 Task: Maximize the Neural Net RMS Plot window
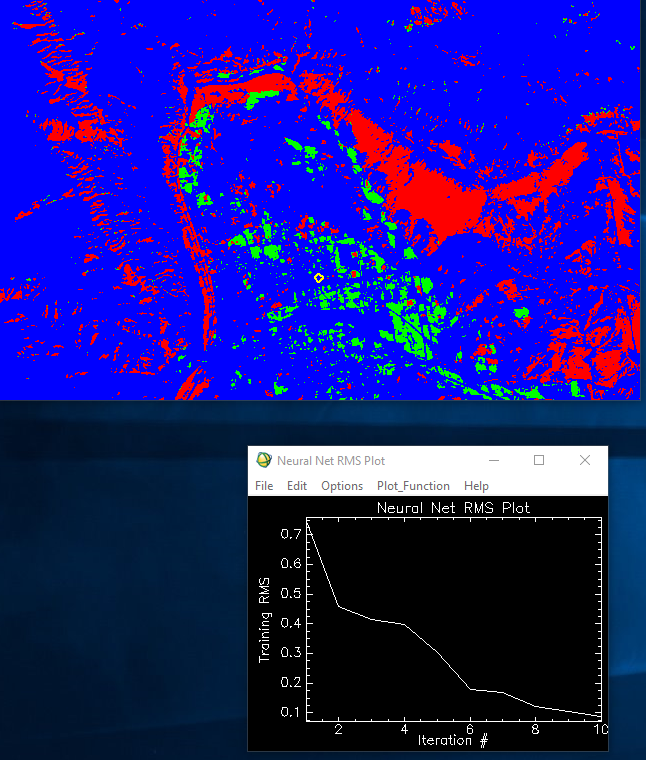[539, 460]
